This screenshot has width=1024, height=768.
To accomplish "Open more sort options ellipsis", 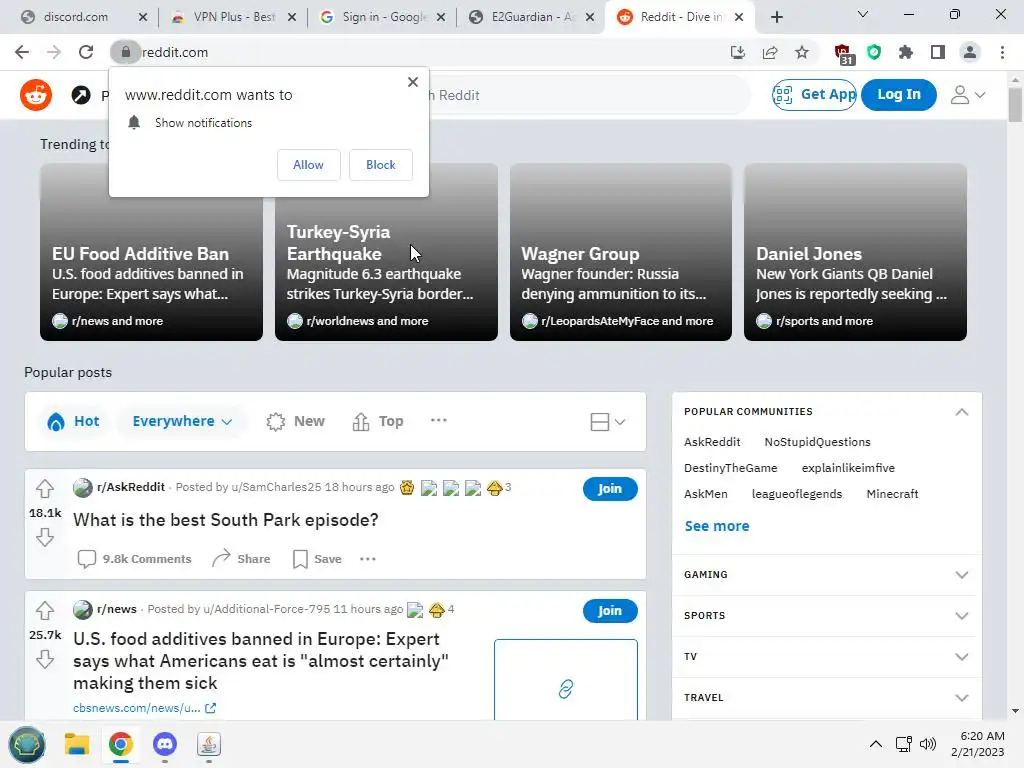I will 439,421.
